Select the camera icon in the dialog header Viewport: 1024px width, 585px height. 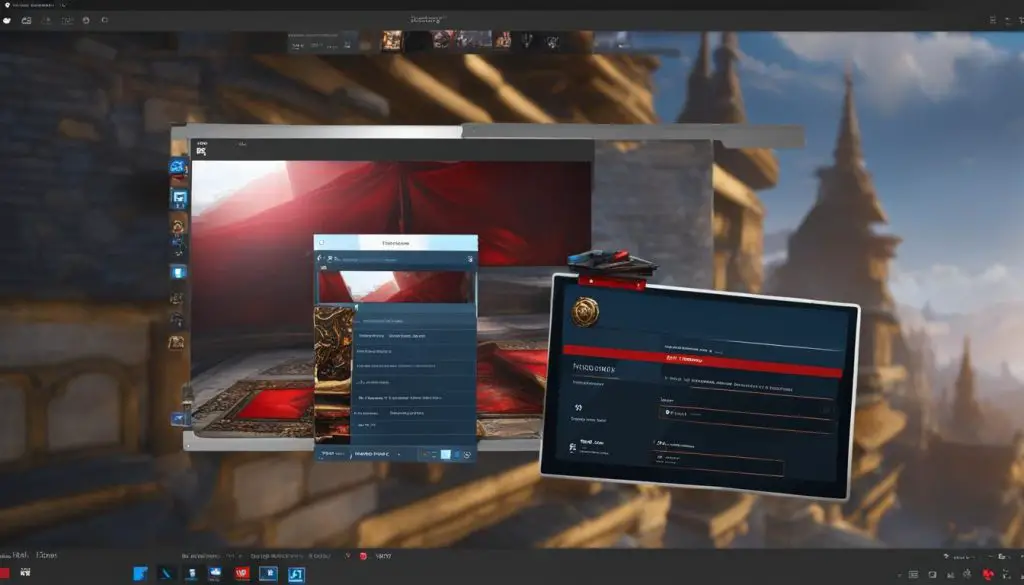click(x=330, y=258)
